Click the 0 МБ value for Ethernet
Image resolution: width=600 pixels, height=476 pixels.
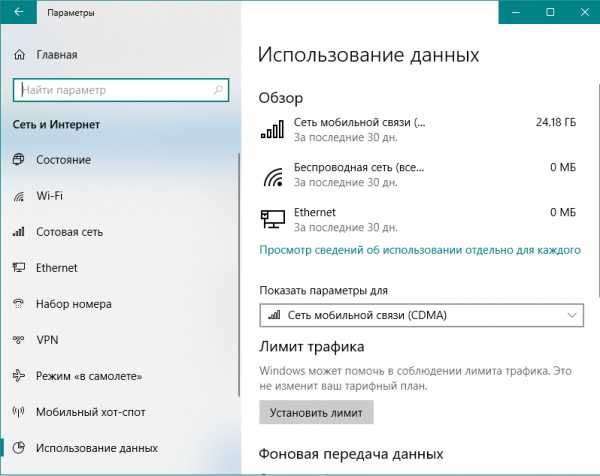pos(563,212)
